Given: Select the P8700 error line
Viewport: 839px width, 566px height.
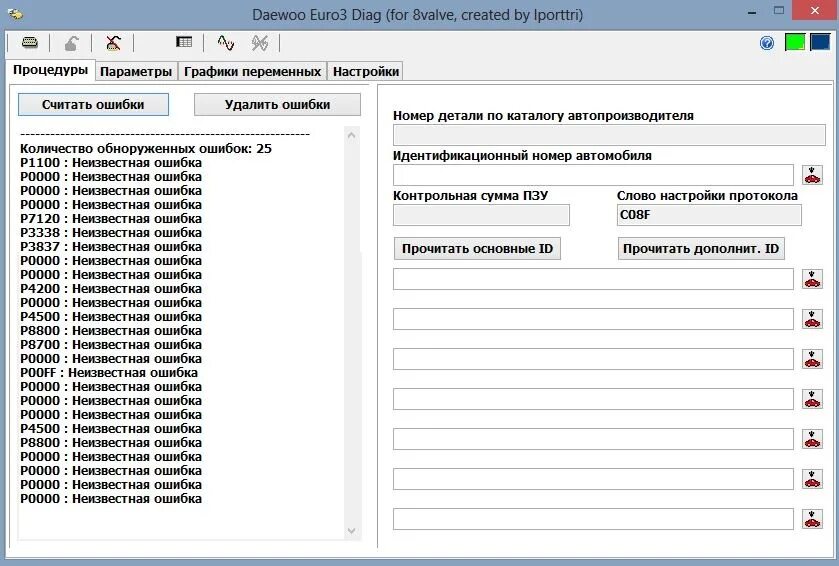Looking at the screenshot, I should [x=111, y=345].
